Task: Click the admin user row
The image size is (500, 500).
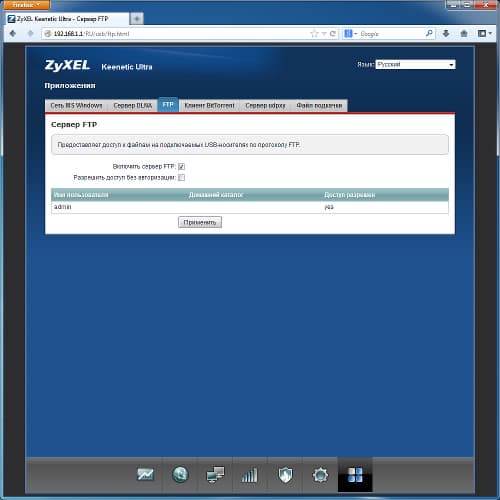Action: 250,207
